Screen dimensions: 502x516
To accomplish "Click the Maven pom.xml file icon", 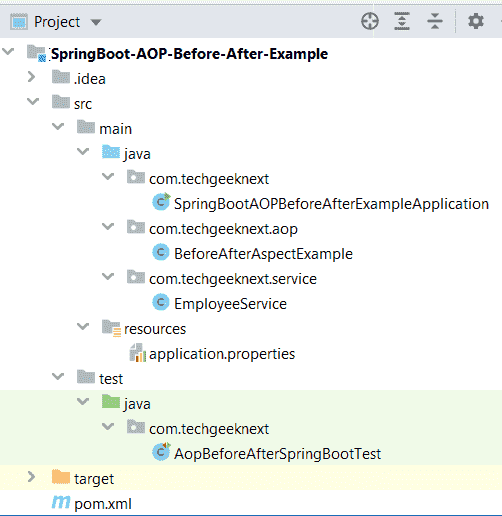I will pos(61,502).
